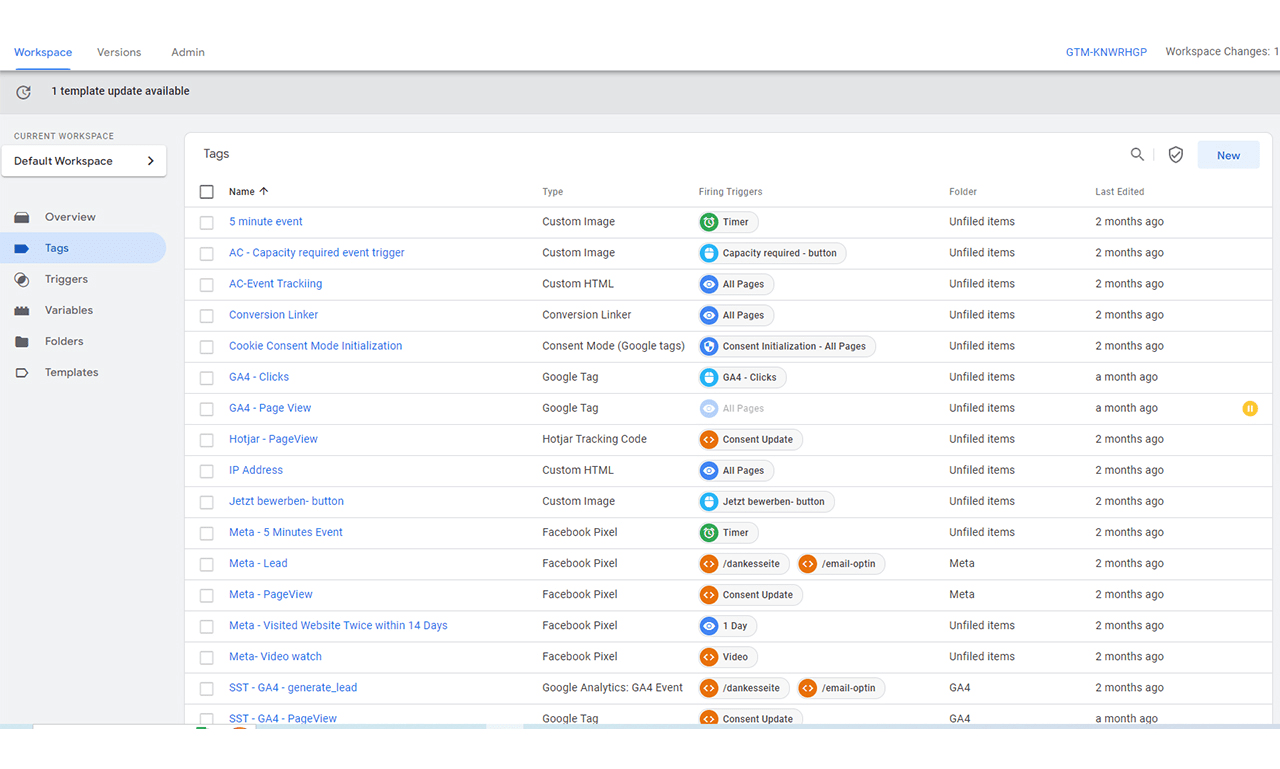Select checkbox for Conversion Linker tag
Image resolution: width=1280 pixels, height=769 pixels.
tap(207, 316)
